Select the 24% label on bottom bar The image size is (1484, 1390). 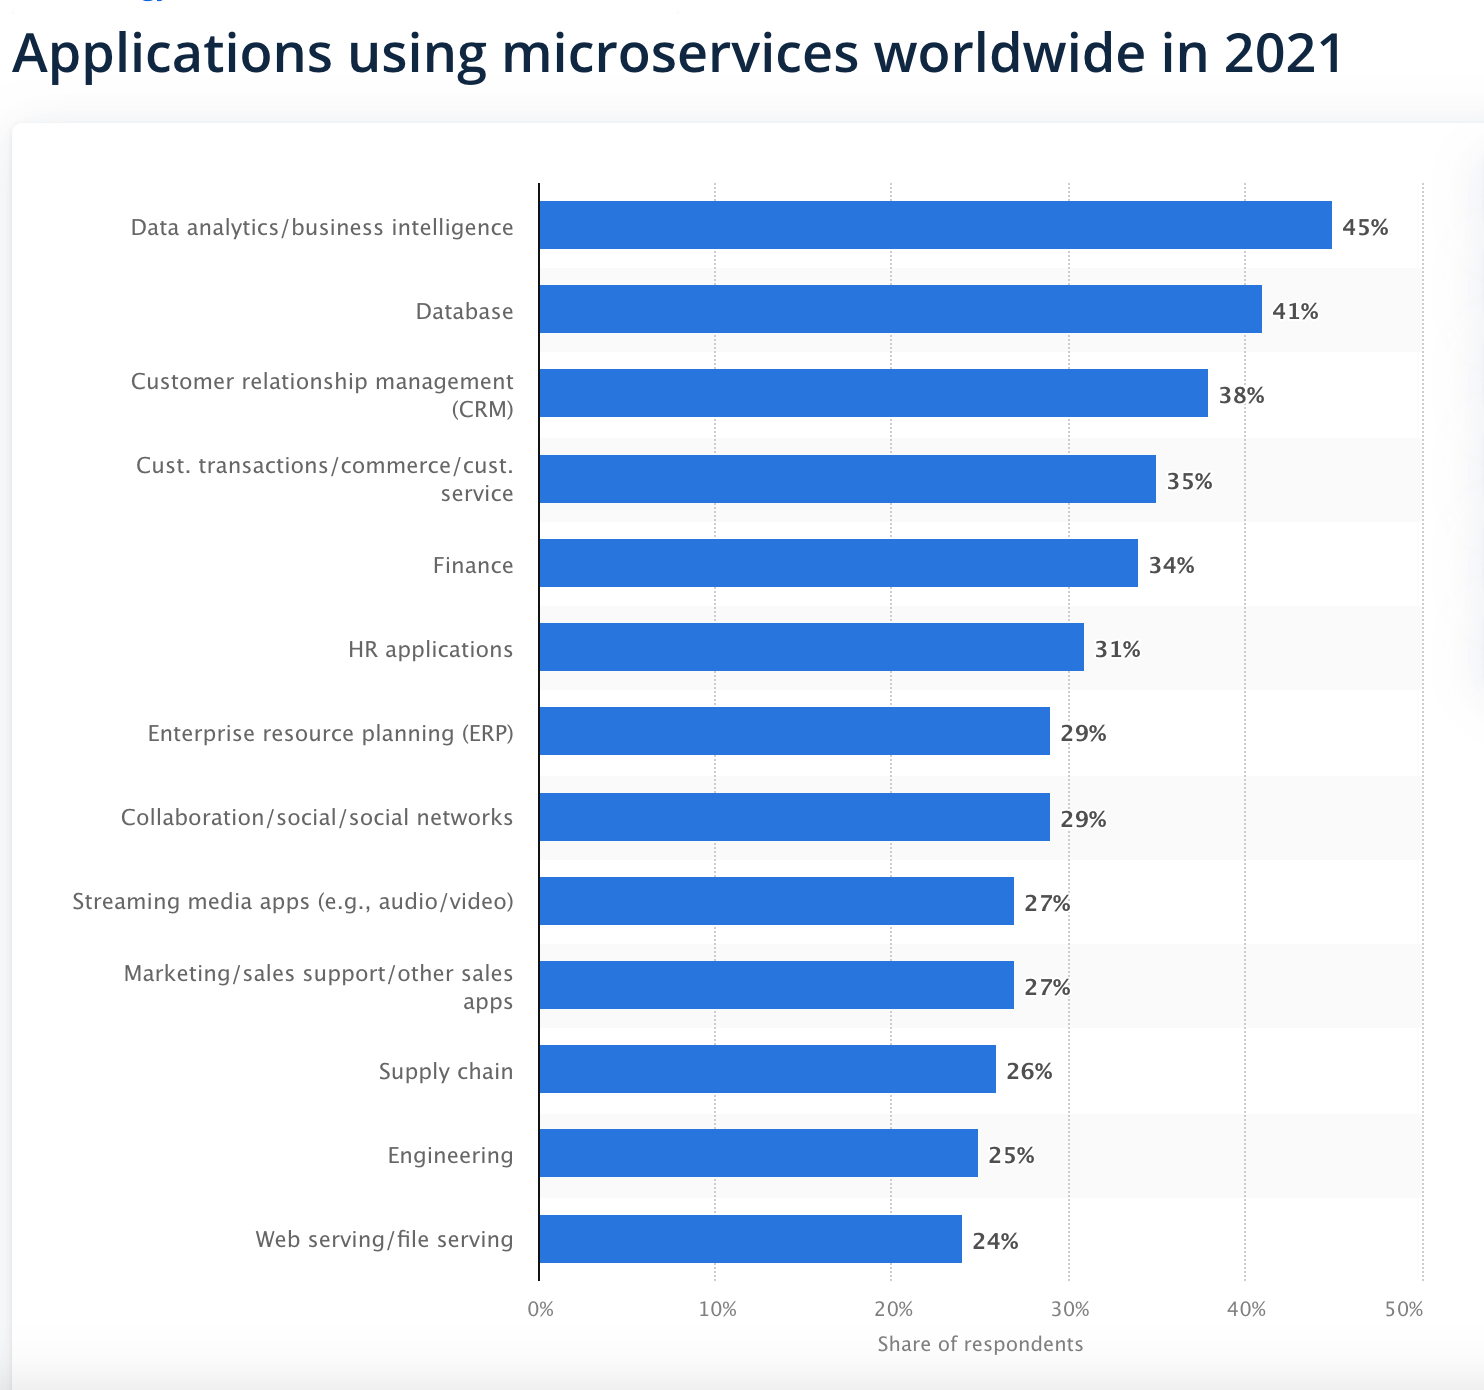[x=995, y=1240]
